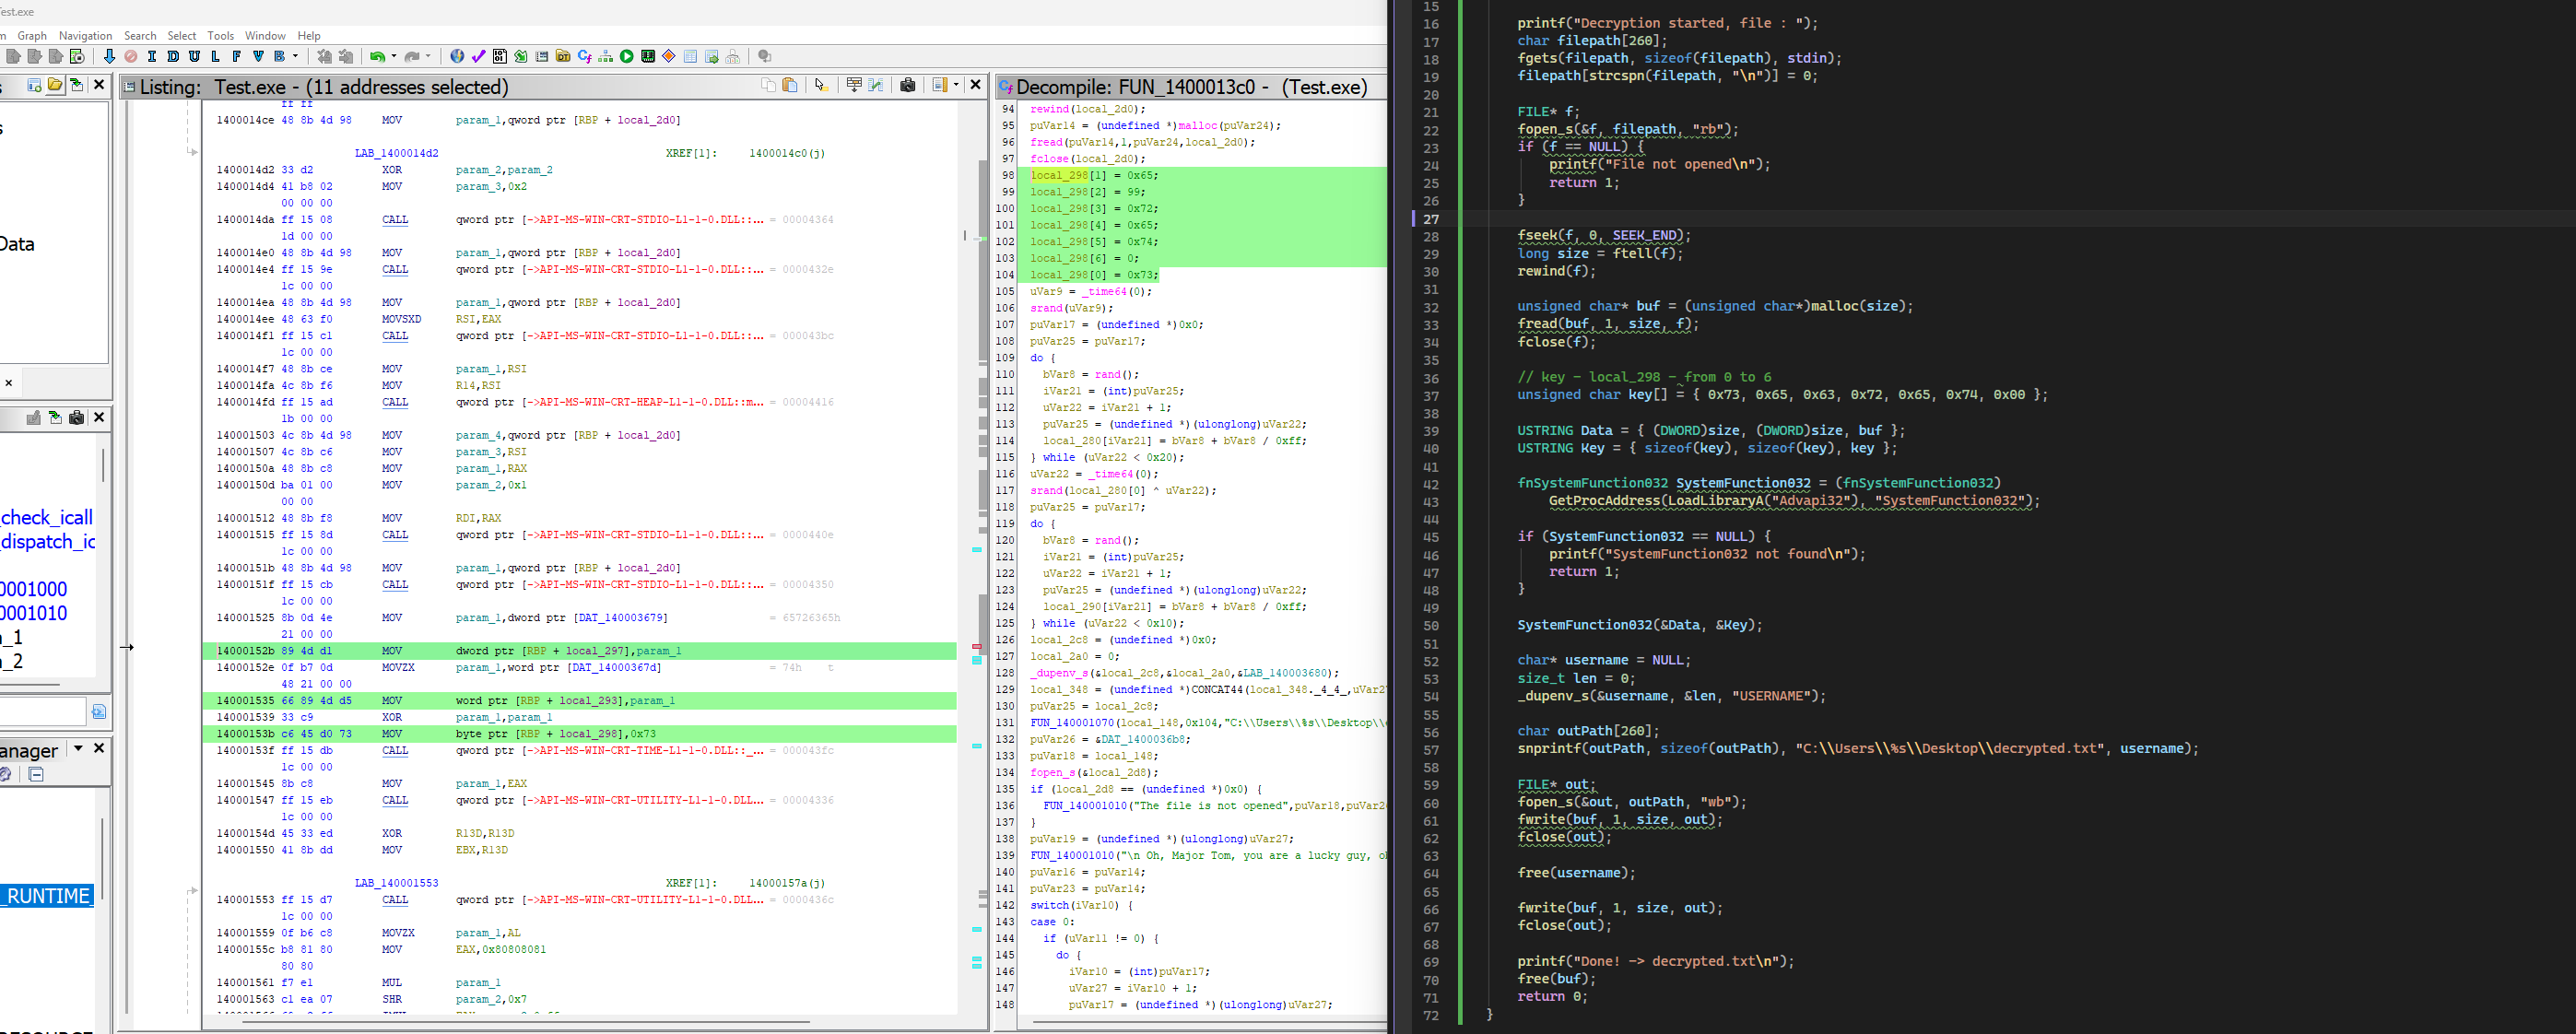
Task: Redo using the redo arrow icon
Action: click(413, 58)
